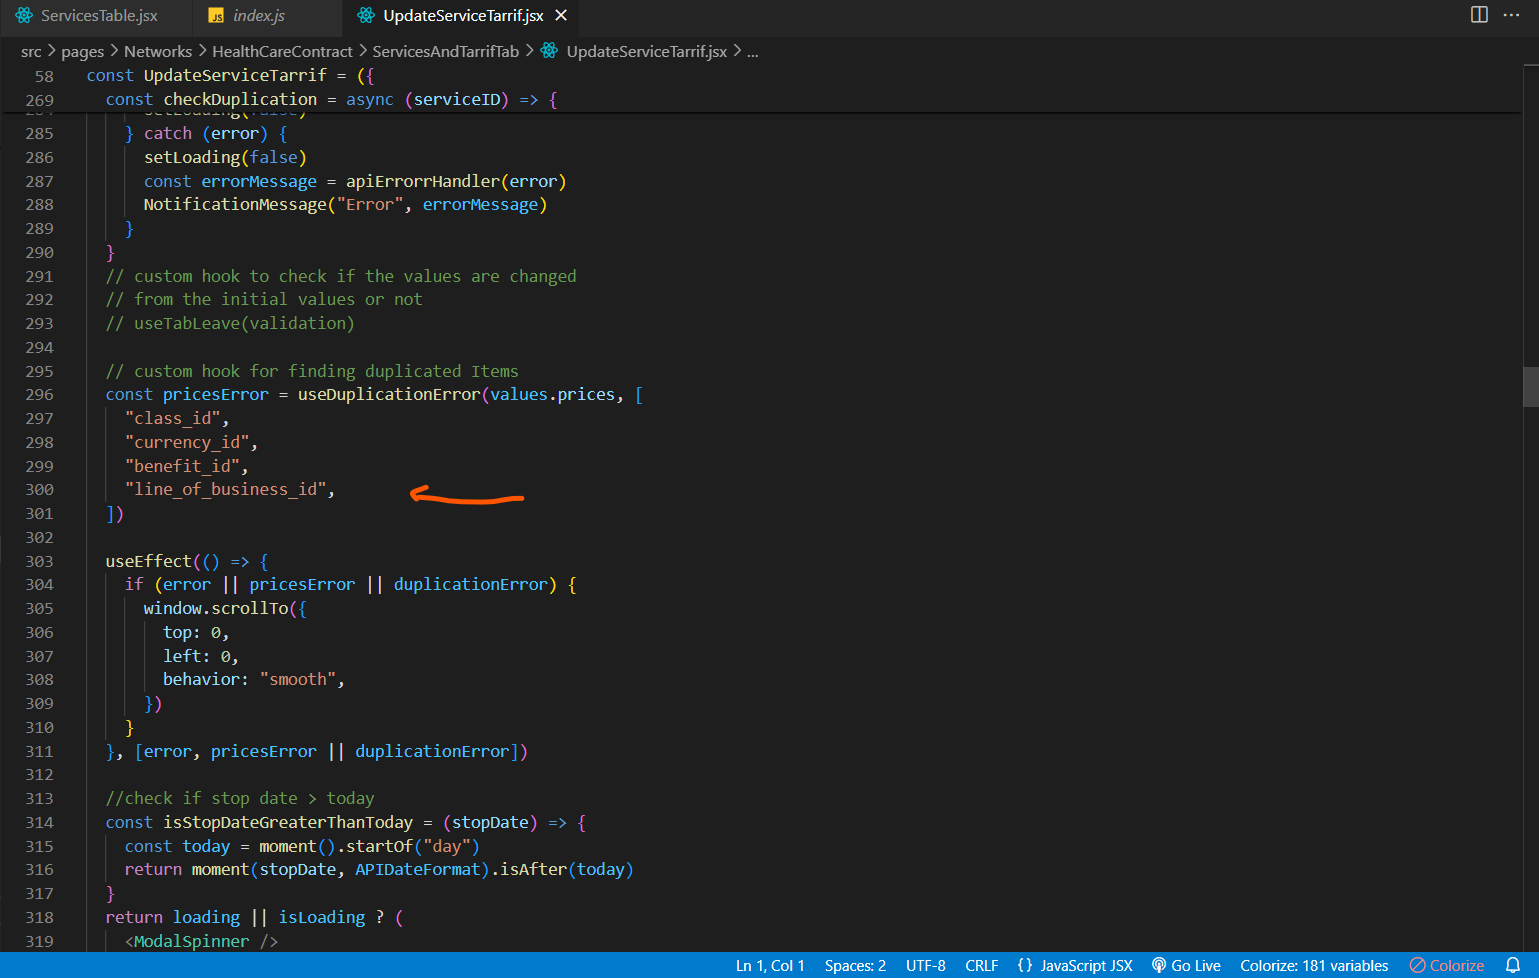Click the vertical scrollbar thumb
This screenshot has height=978, width=1539.
(1530, 387)
